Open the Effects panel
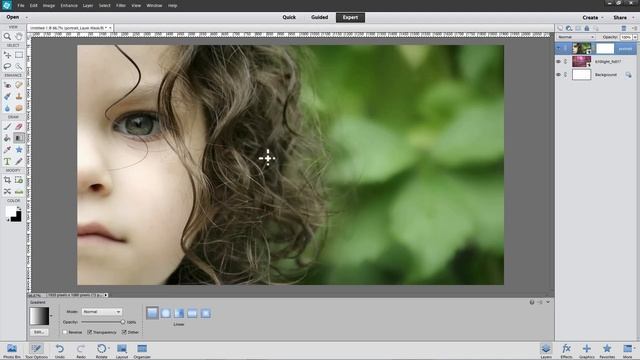Screen dimensions: 640x360 [567, 351]
